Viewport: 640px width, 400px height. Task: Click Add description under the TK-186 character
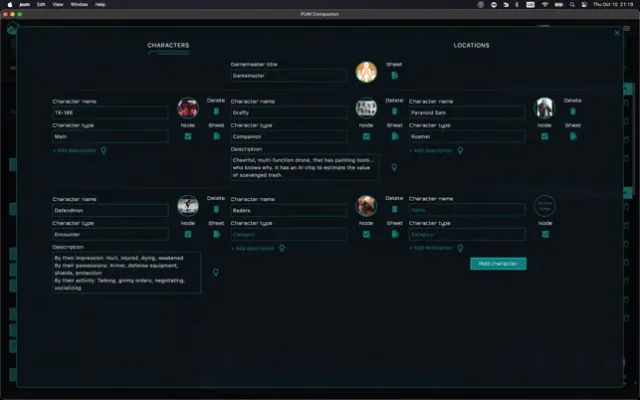point(75,150)
